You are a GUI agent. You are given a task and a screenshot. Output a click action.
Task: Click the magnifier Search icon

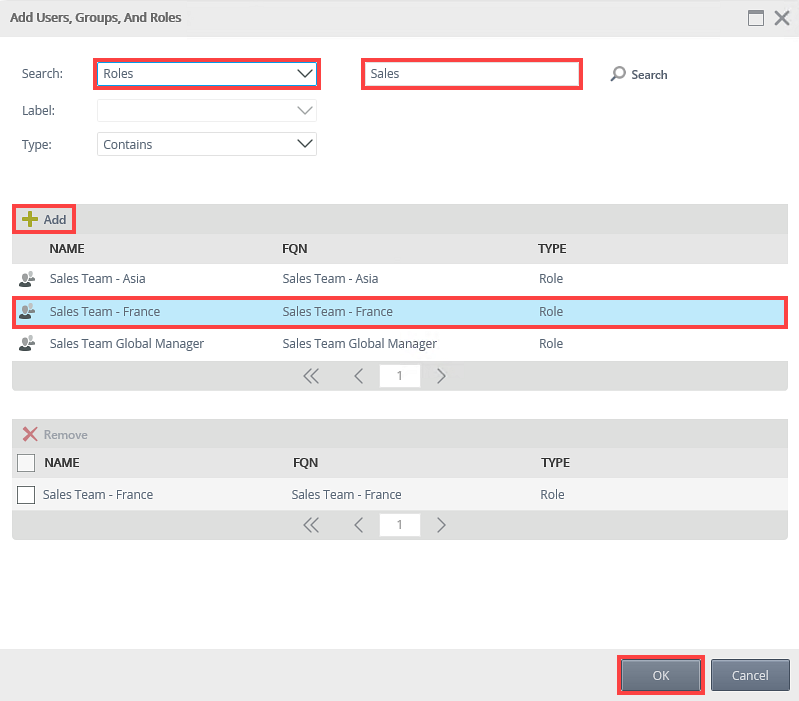coord(619,74)
